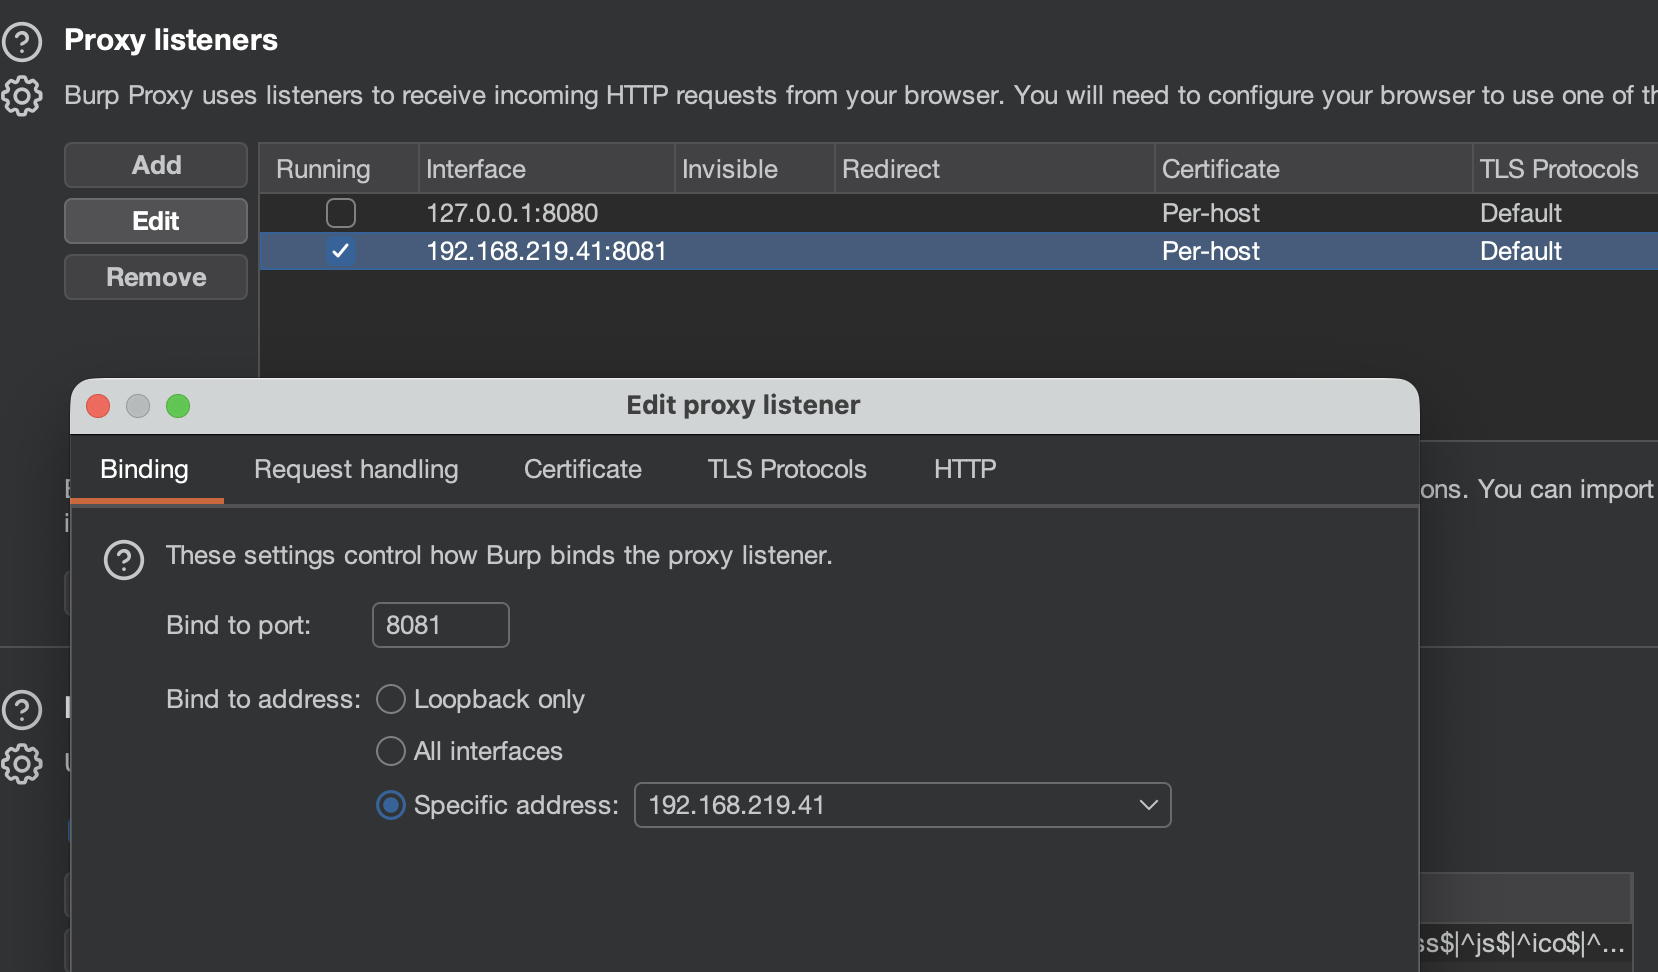This screenshot has height=972, width=1658.
Task: Open the Certificate tab
Action: 583,469
